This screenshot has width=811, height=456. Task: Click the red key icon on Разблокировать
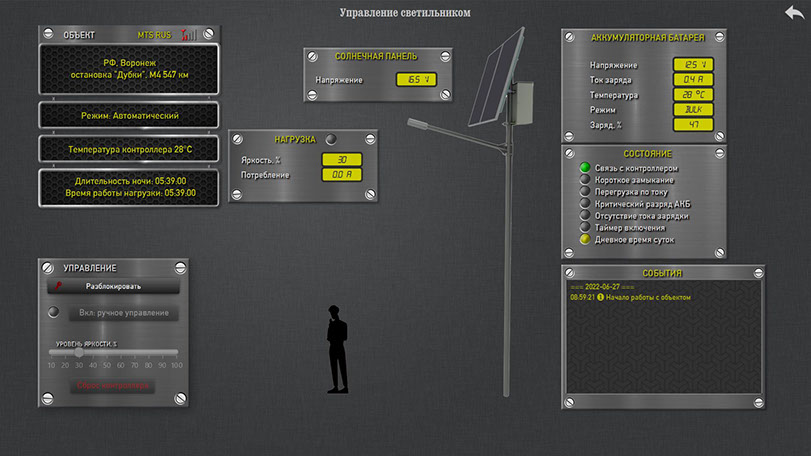[59, 286]
